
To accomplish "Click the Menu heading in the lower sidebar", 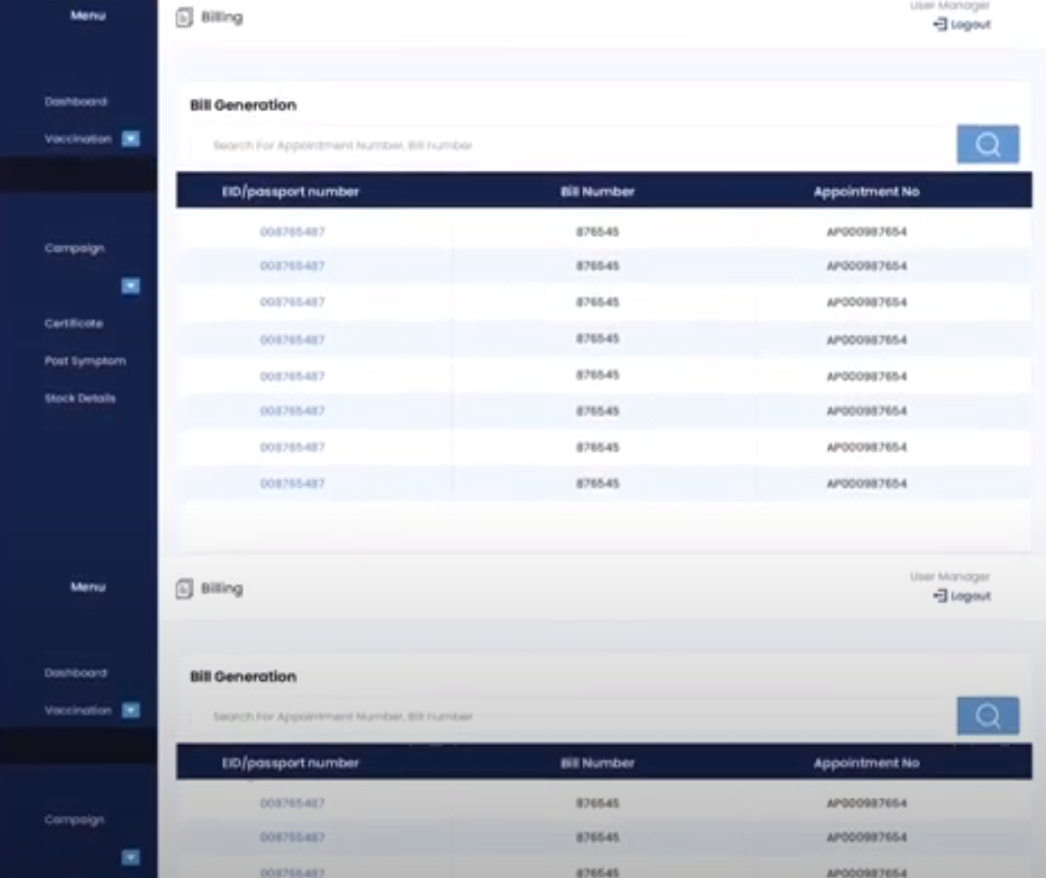I will pyautogui.click(x=88, y=587).
